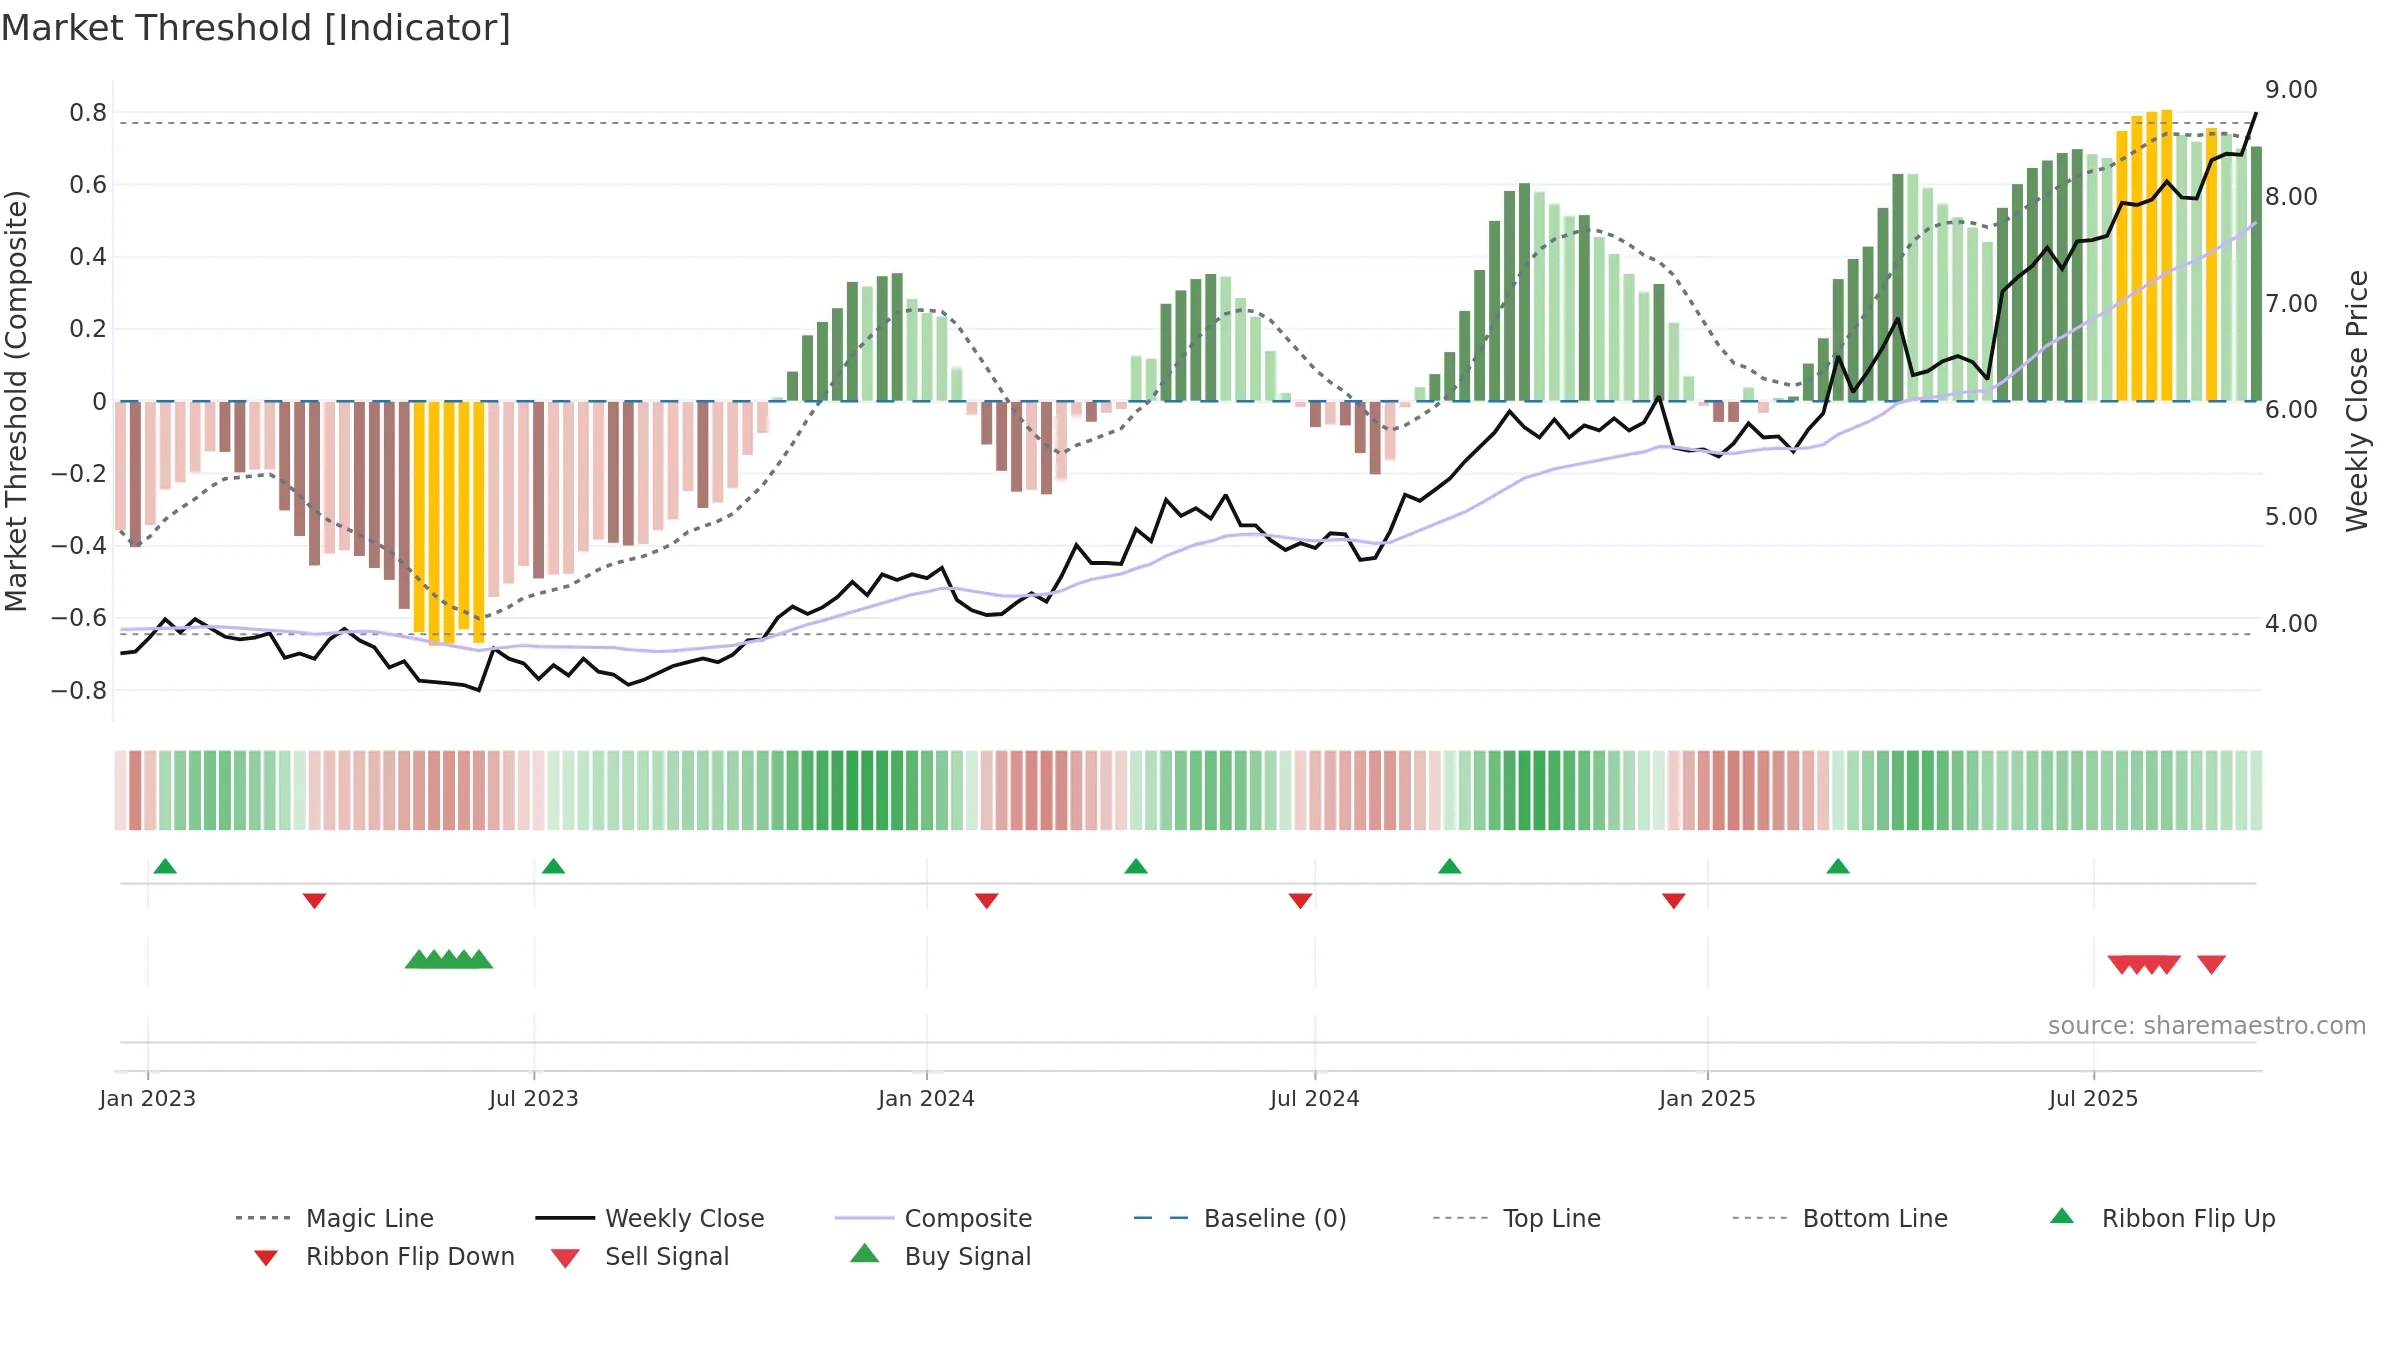Click the 4.00 right-axis price label
Image resolution: width=2400 pixels, height=1350 pixels.
coord(2291,624)
